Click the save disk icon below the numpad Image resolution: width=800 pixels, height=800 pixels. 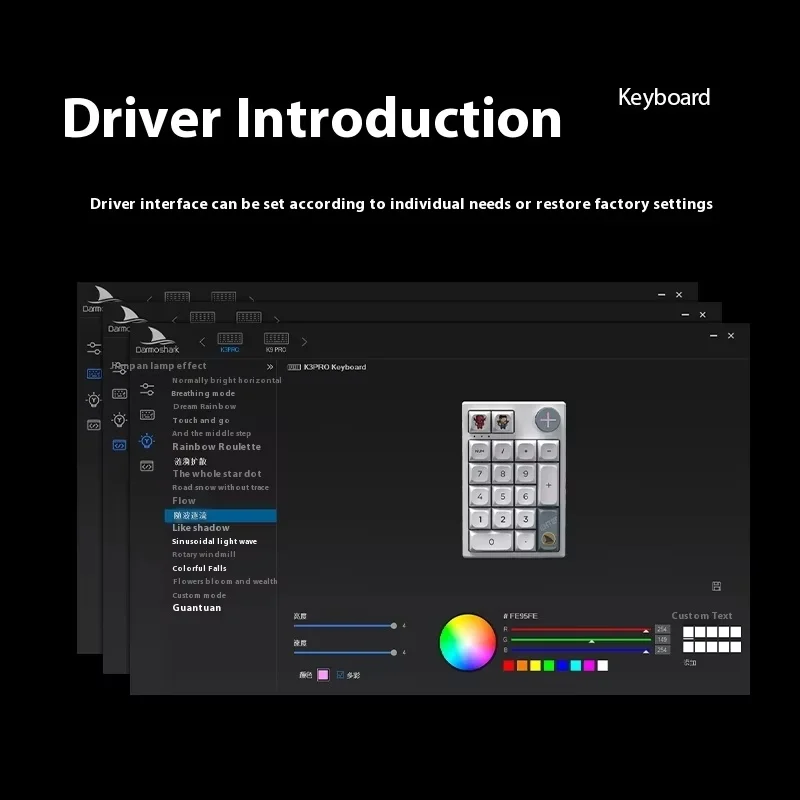coord(716,586)
